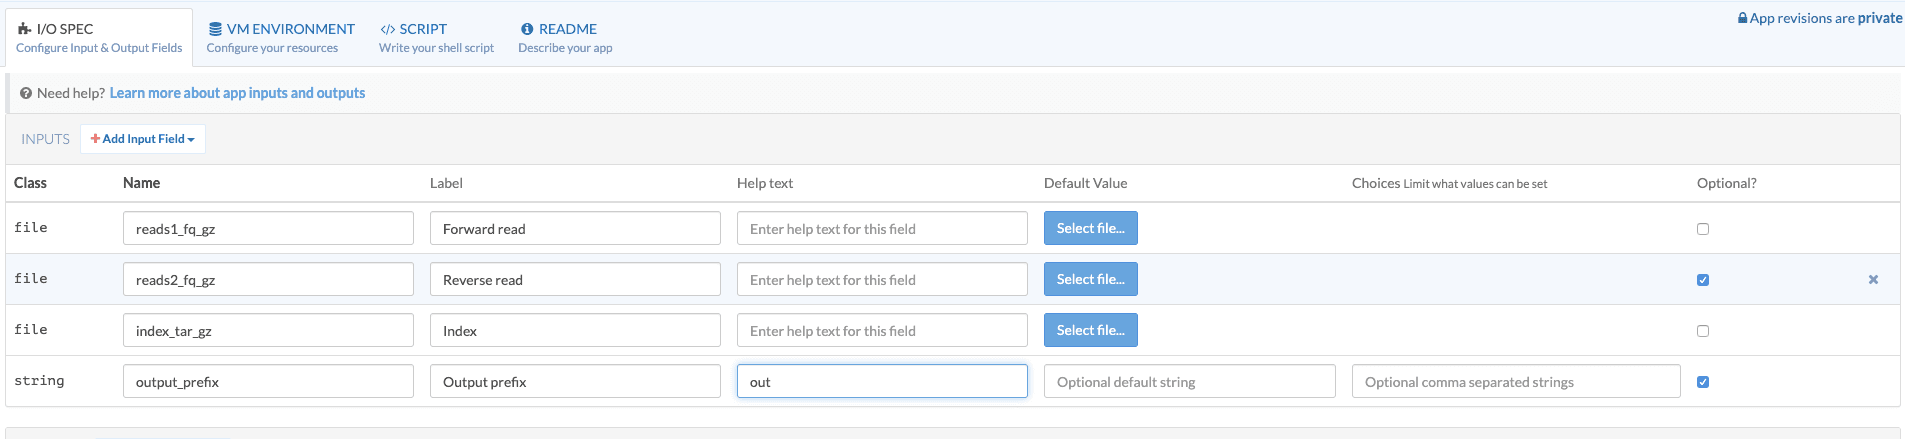Edit the reads1_fq_gz name field
The width and height of the screenshot is (1905, 439).
pyautogui.click(x=268, y=228)
